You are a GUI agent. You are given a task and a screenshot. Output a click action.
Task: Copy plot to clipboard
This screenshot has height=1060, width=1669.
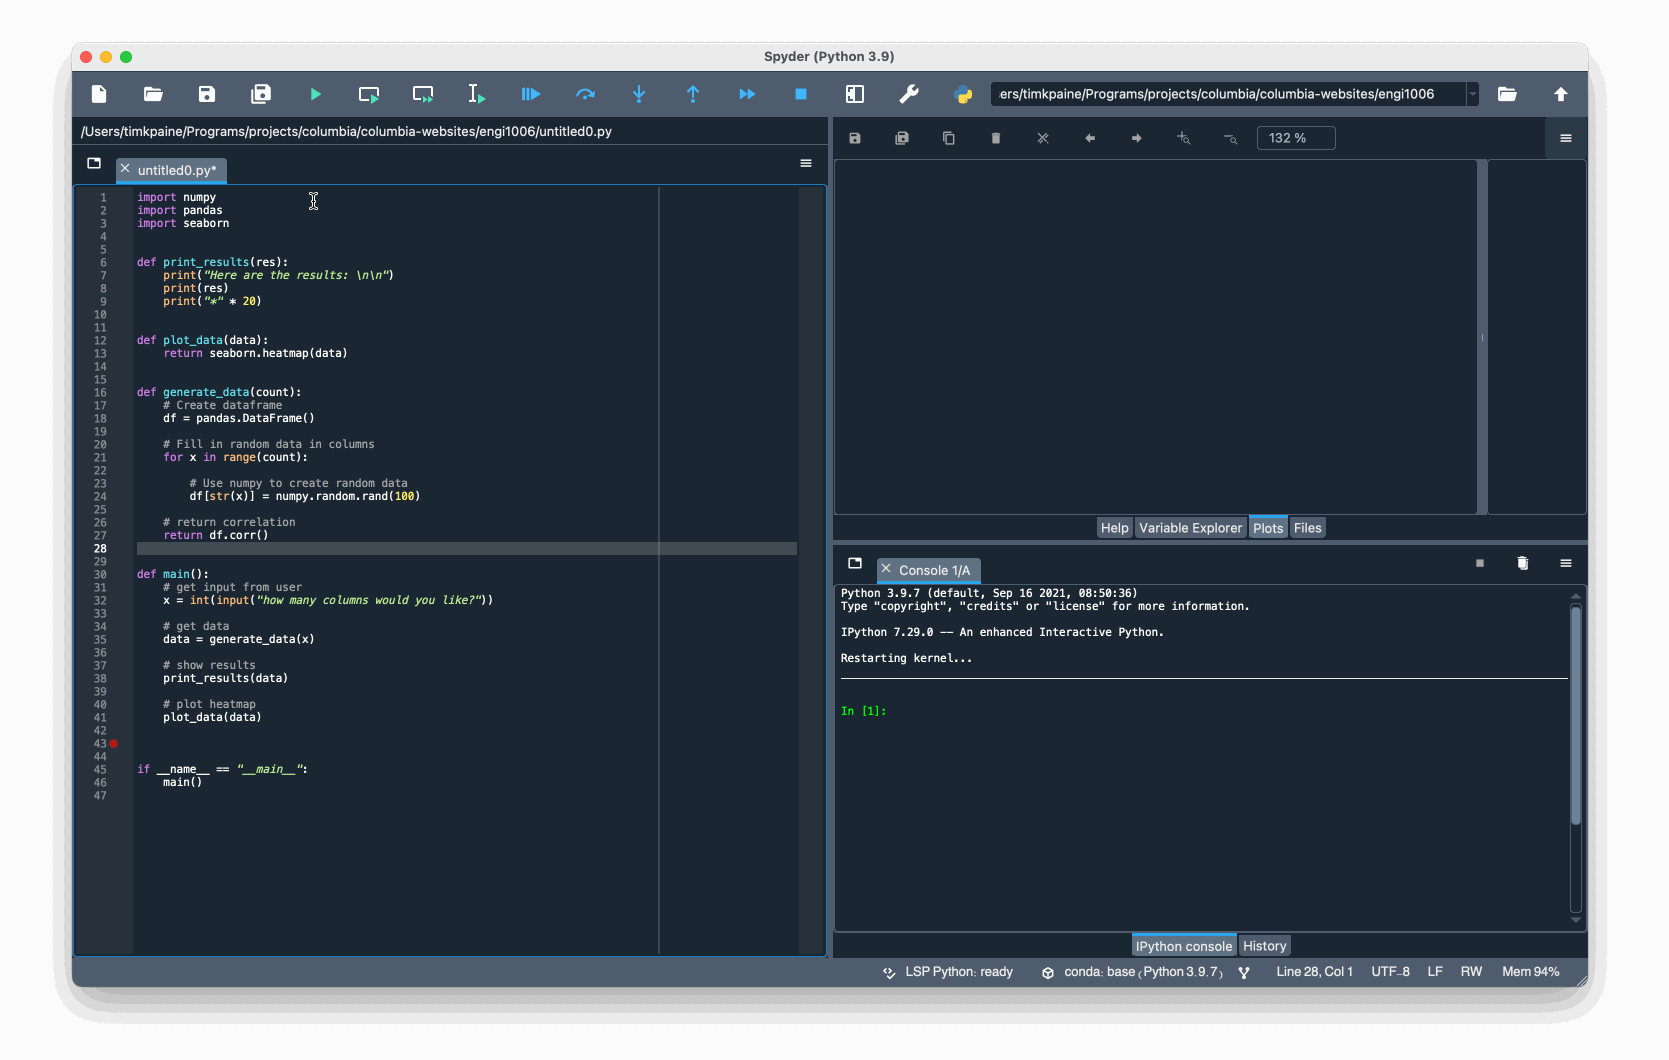949,138
